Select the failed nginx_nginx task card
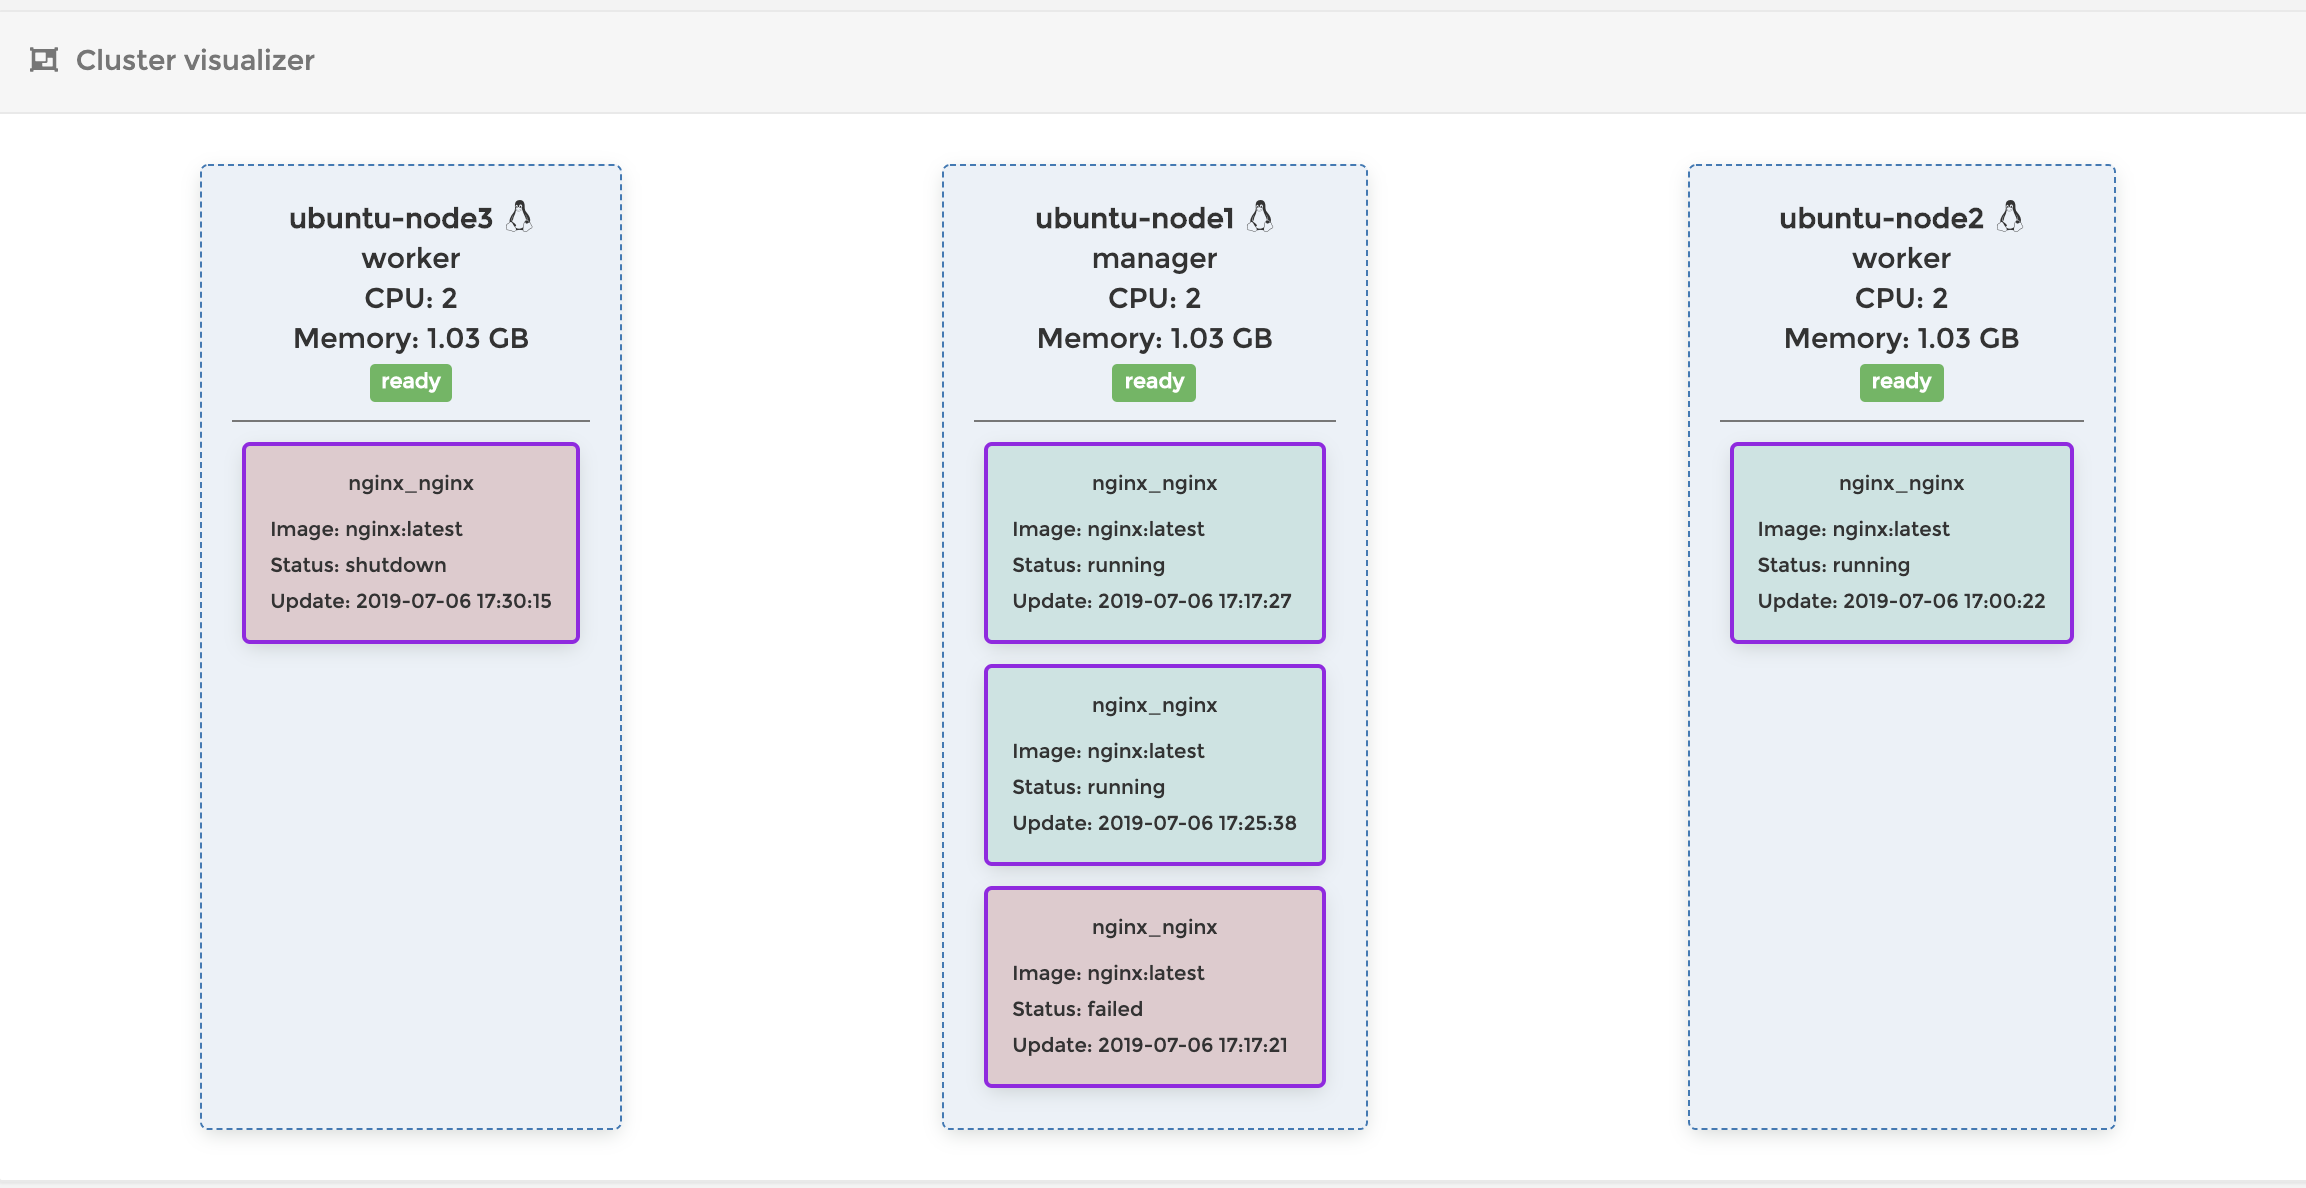Screen dimensions: 2306x1188 tap(1154, 987)
